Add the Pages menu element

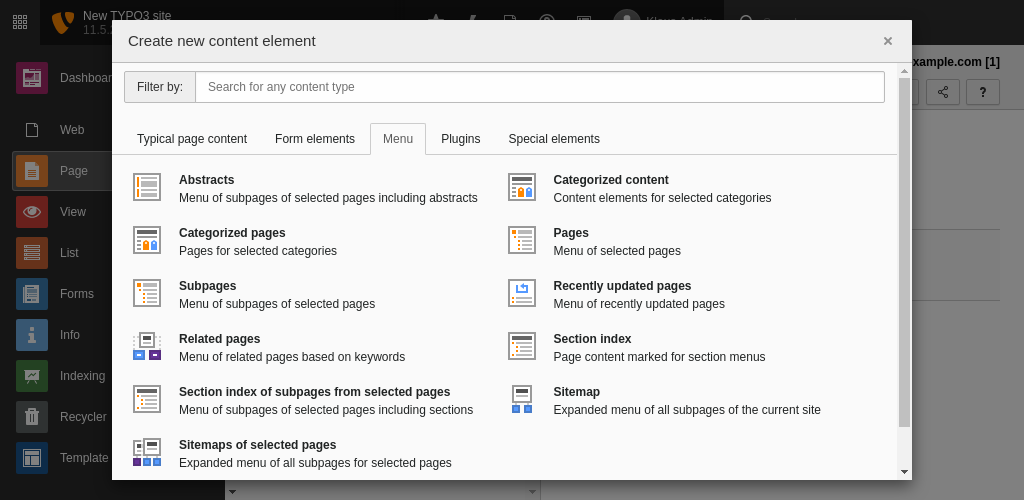[x=571, y=233]
